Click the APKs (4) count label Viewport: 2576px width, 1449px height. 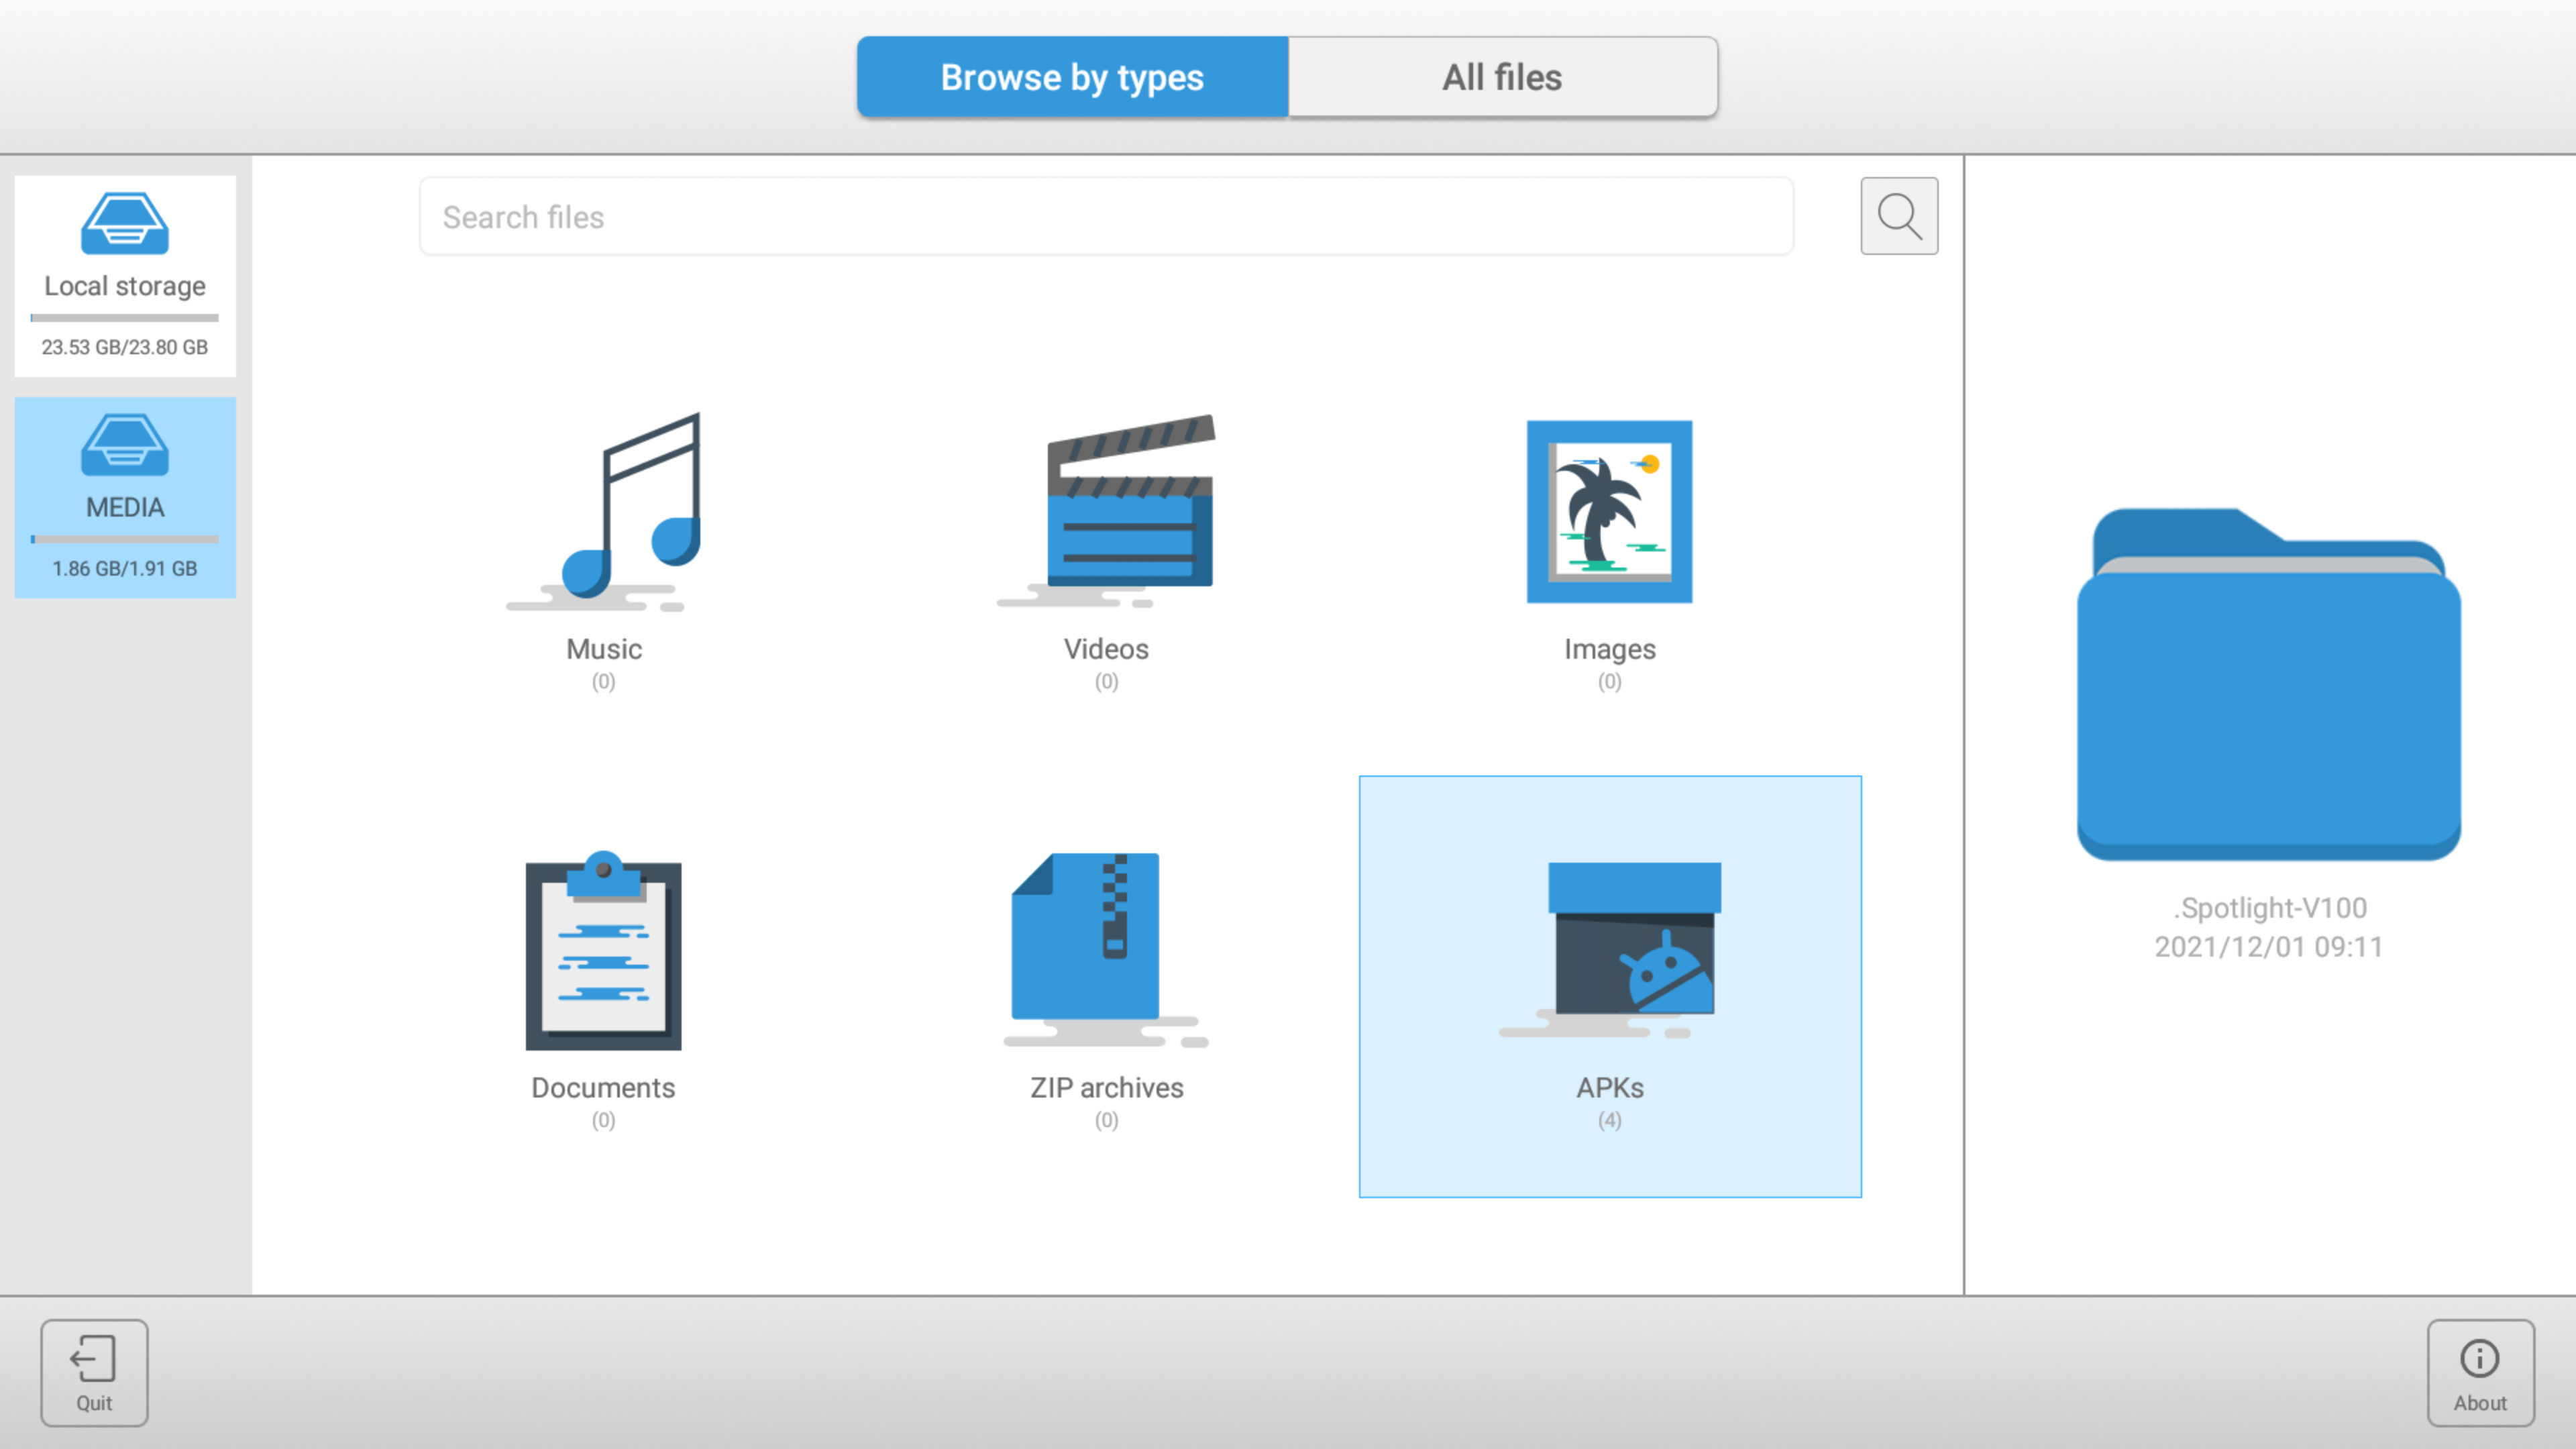tap(1609, 1120)
